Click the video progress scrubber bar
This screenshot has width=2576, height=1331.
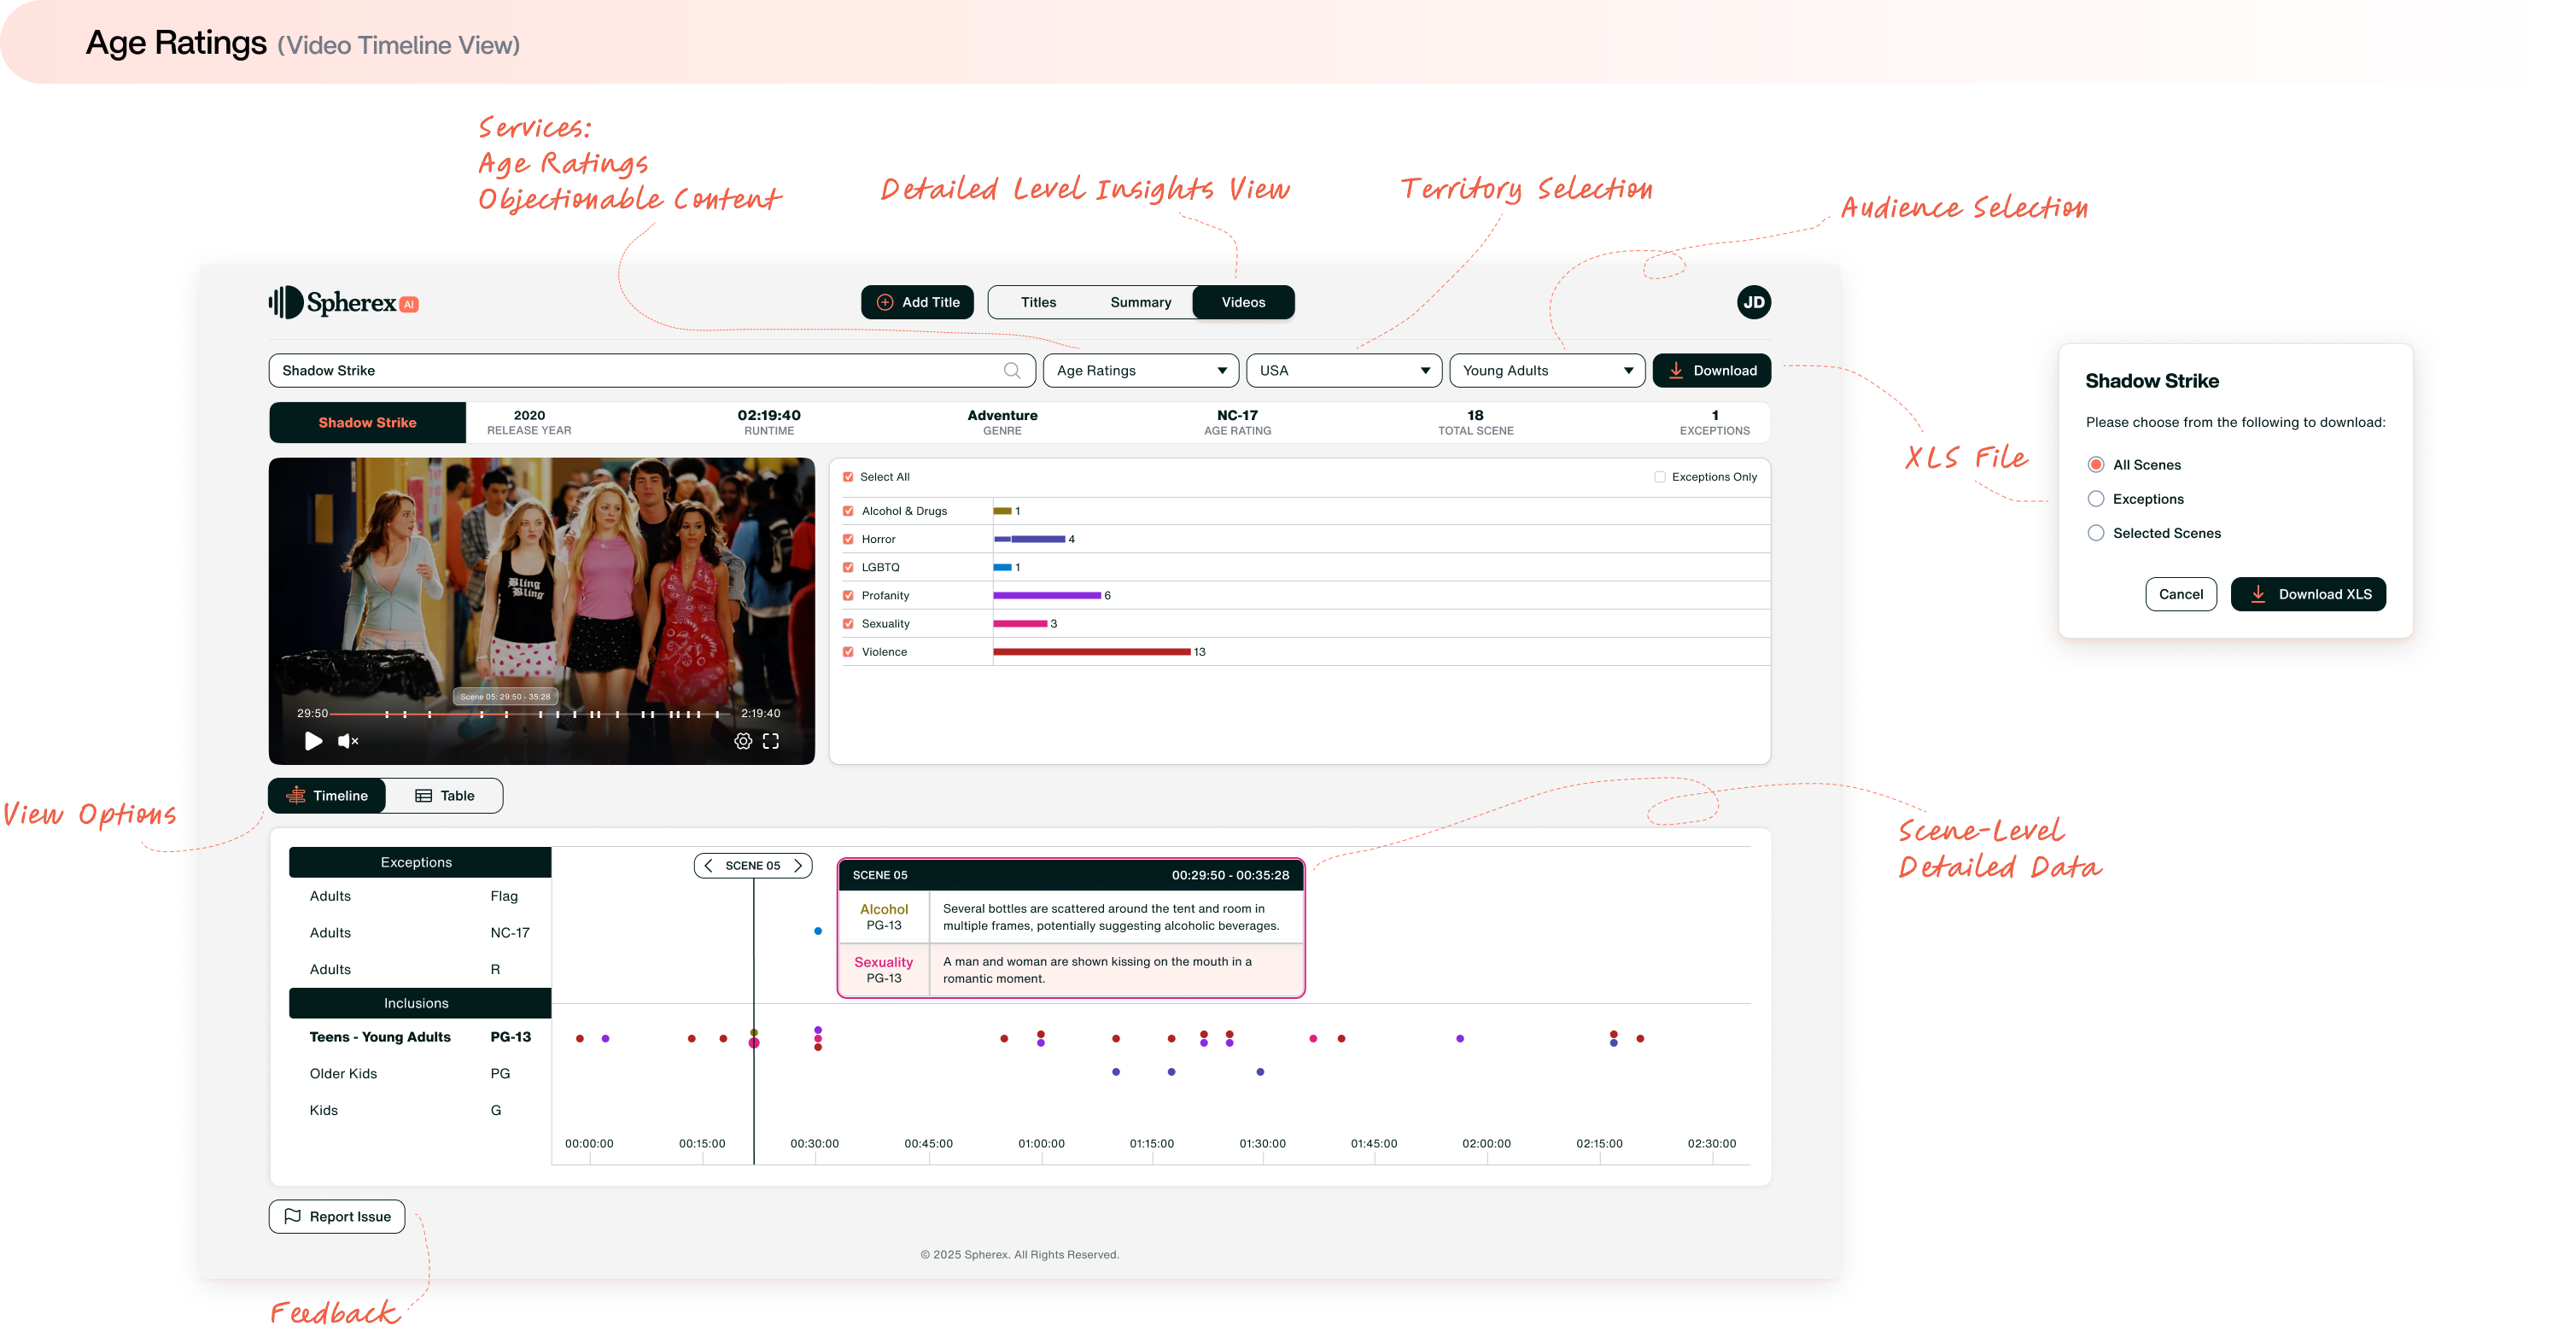coord(530,714)
